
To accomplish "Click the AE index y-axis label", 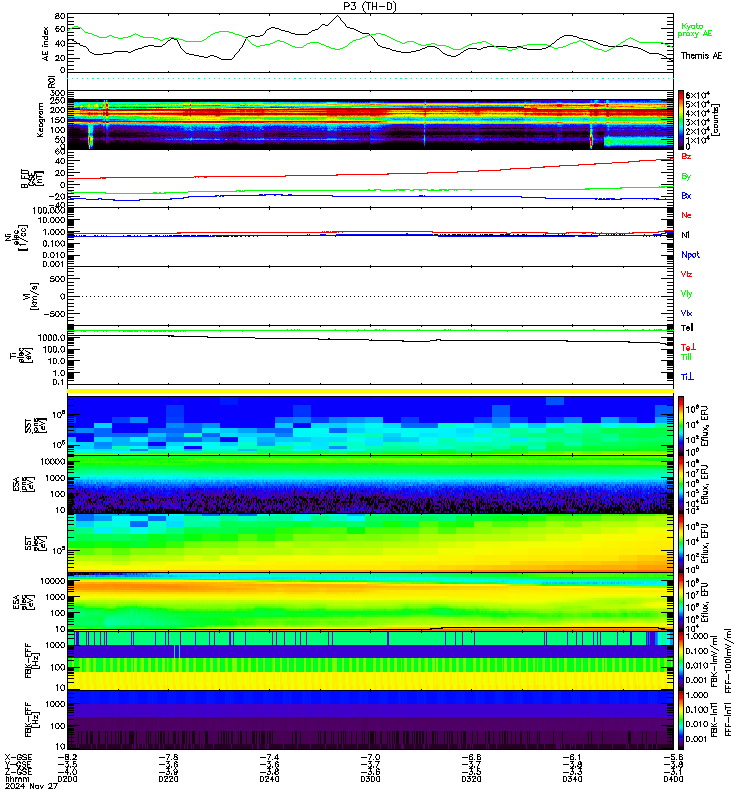I will 45,44.
